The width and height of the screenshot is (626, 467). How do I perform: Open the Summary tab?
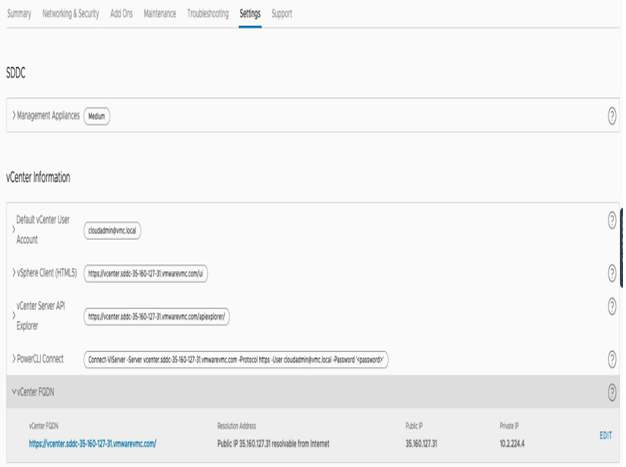tap(19, 14)
